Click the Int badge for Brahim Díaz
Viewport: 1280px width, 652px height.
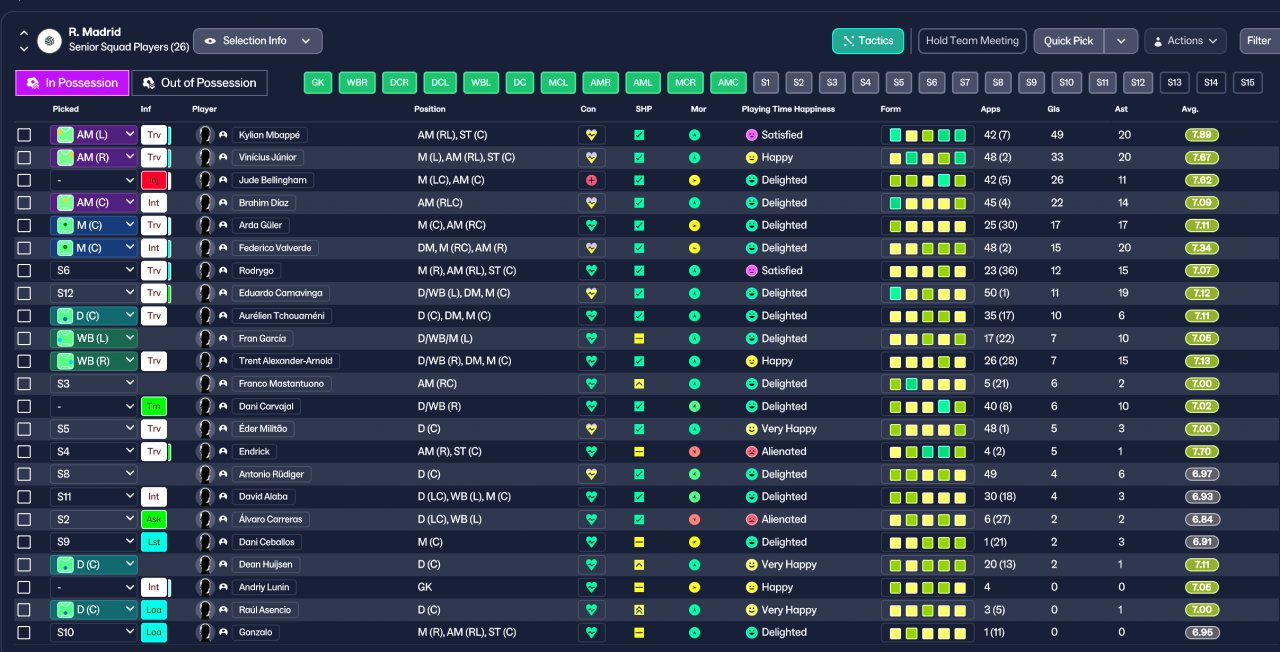tap(154, 203)
